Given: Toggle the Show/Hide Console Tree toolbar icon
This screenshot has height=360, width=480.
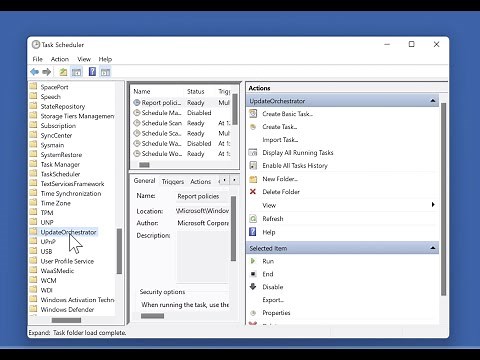Looking at the screenshot, I should point(76,72).
